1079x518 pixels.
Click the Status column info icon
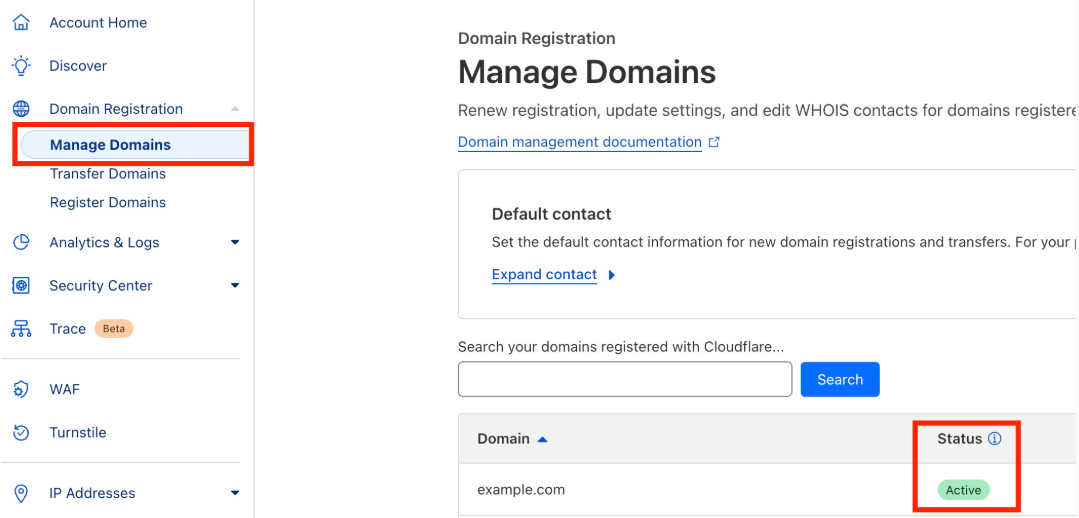click(x=994, y=439)
